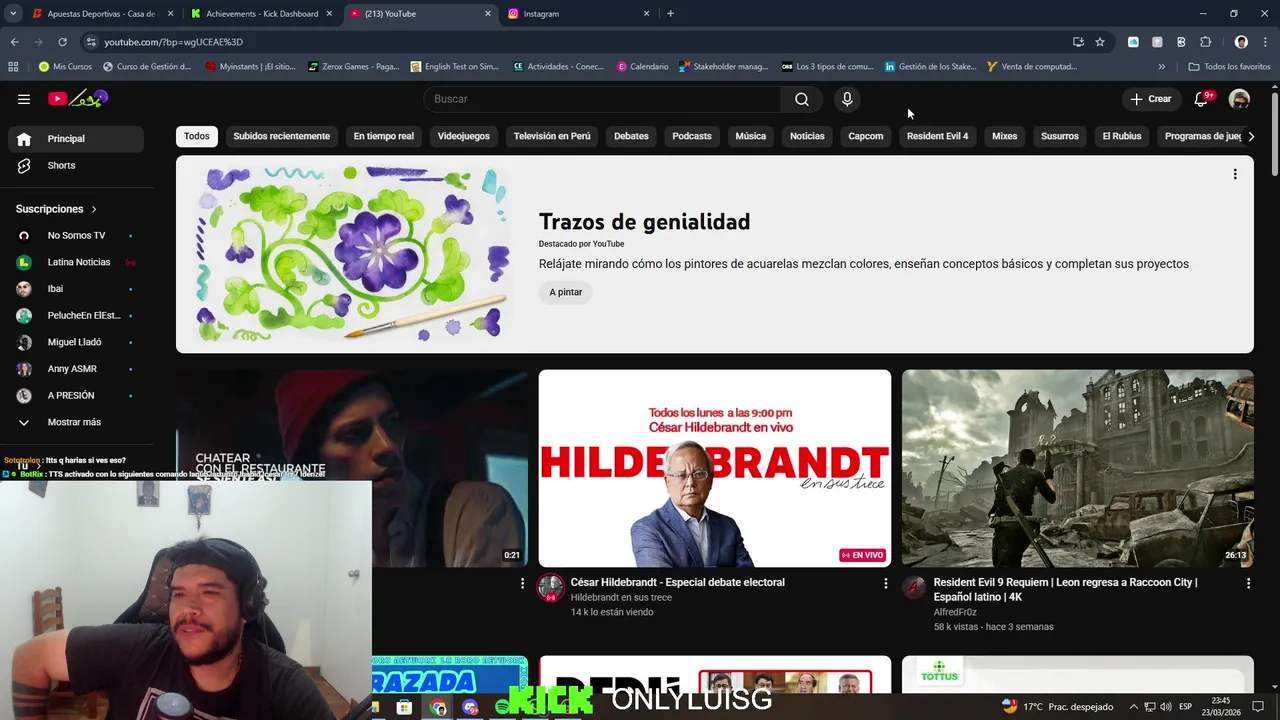Open the Mis Cursos bookmark
Viewport: 1280px width, 720px height.
[65, 67]
